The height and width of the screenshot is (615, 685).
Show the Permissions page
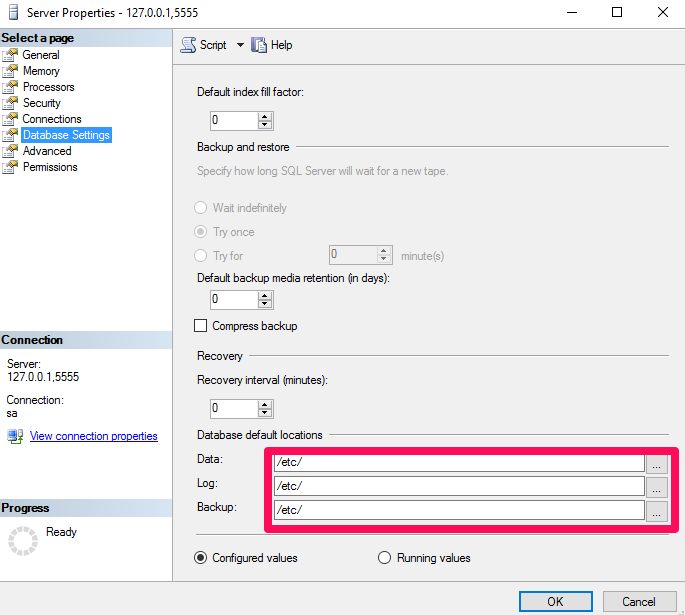coord(50,167)
